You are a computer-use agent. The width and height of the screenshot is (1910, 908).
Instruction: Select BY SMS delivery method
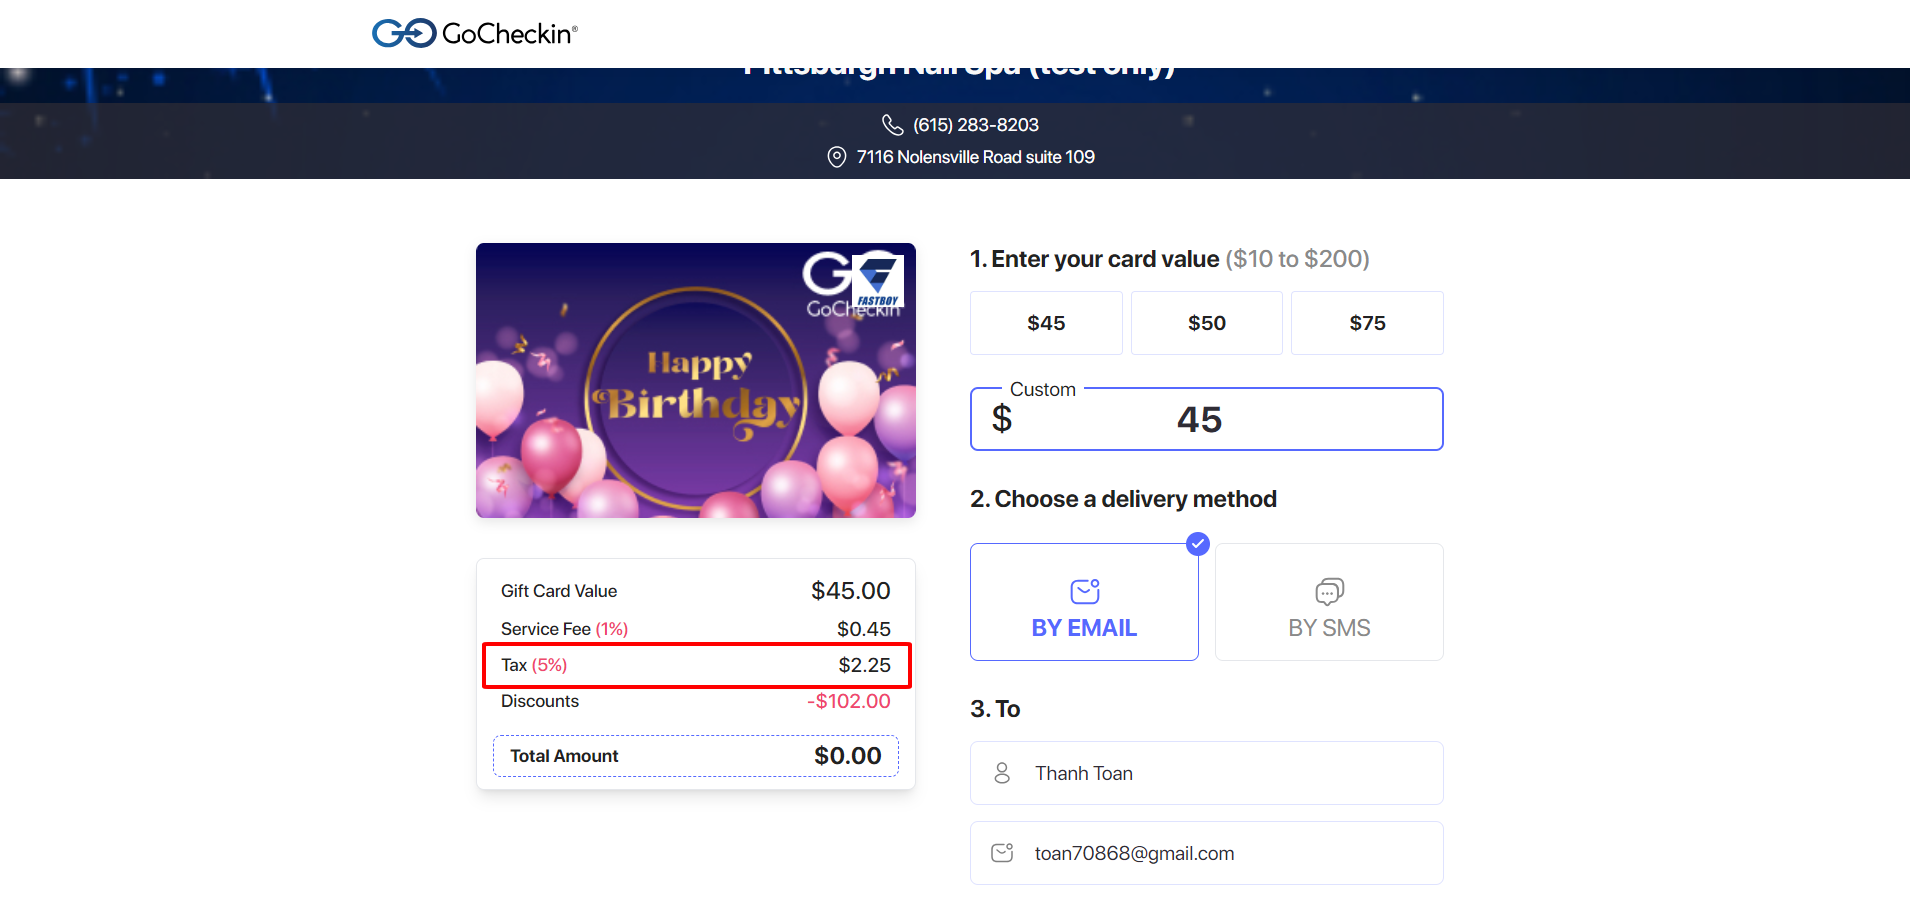pos(1329,602)
